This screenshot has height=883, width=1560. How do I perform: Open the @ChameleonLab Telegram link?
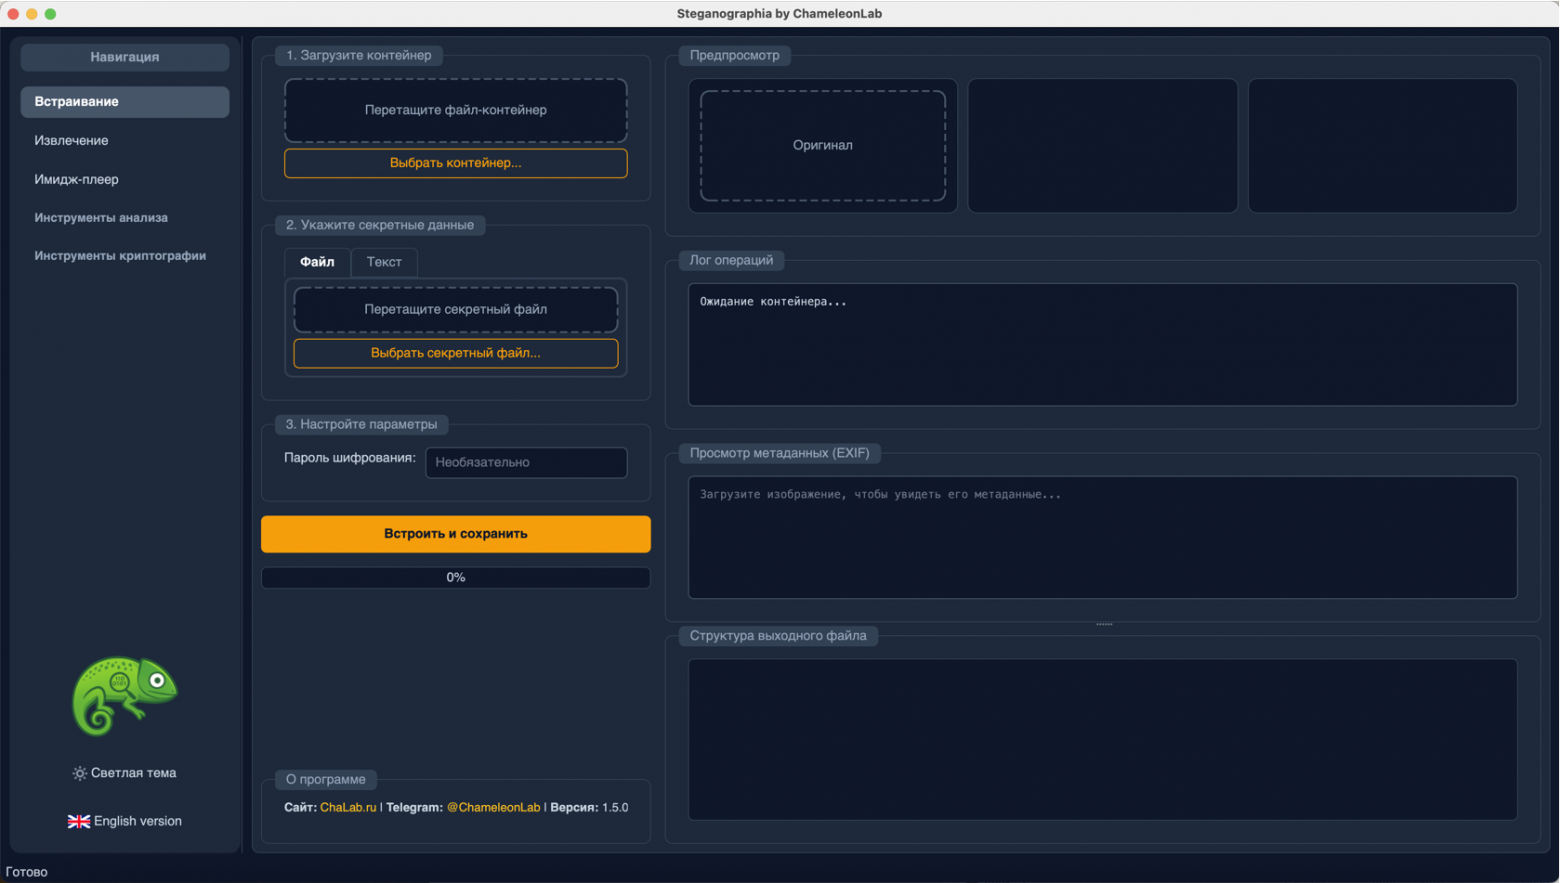click(x=493, y=807)
